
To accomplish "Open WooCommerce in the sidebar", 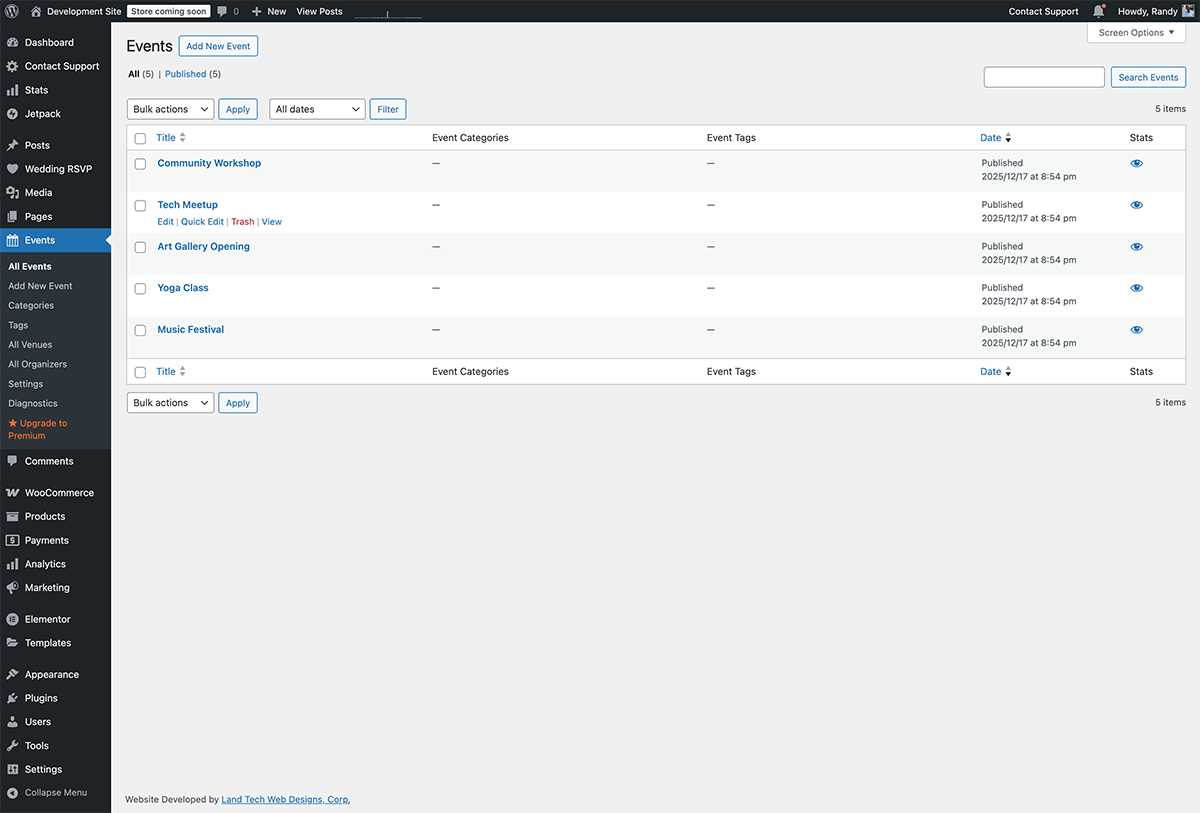I will tap(58, 493).
